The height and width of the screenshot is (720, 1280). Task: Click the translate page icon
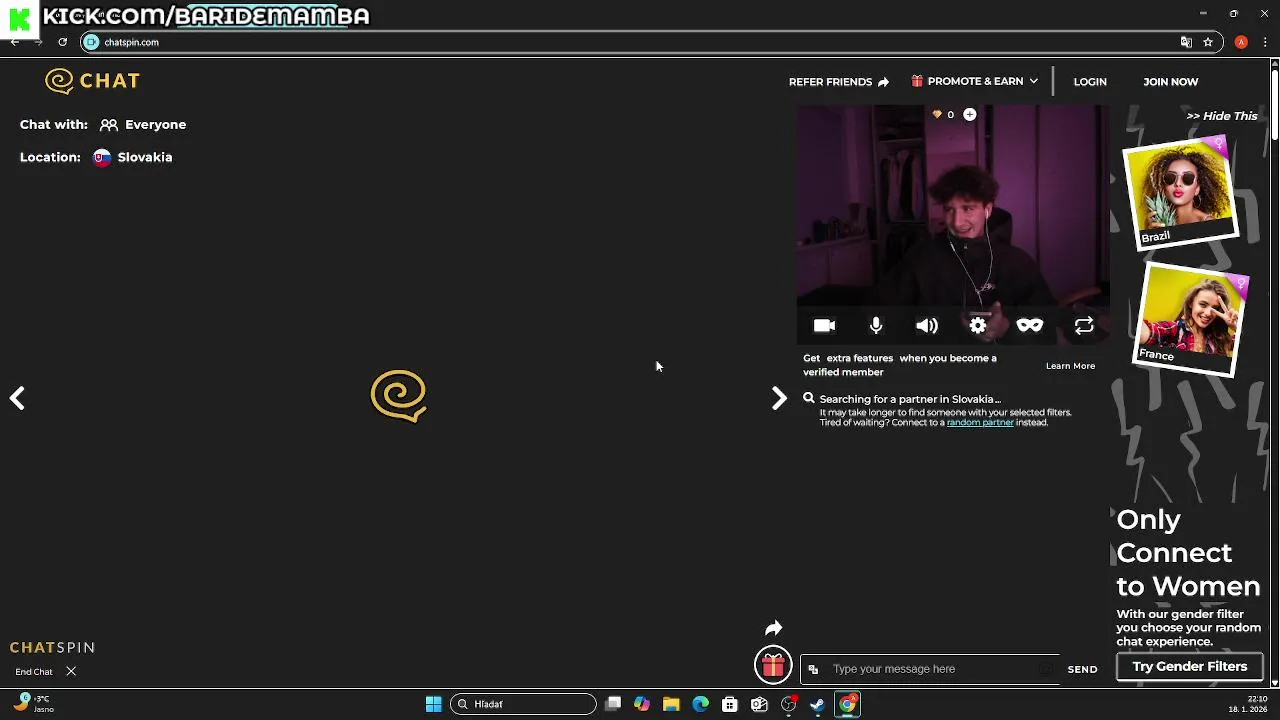pyautogui.click(x=1186, y=42)
